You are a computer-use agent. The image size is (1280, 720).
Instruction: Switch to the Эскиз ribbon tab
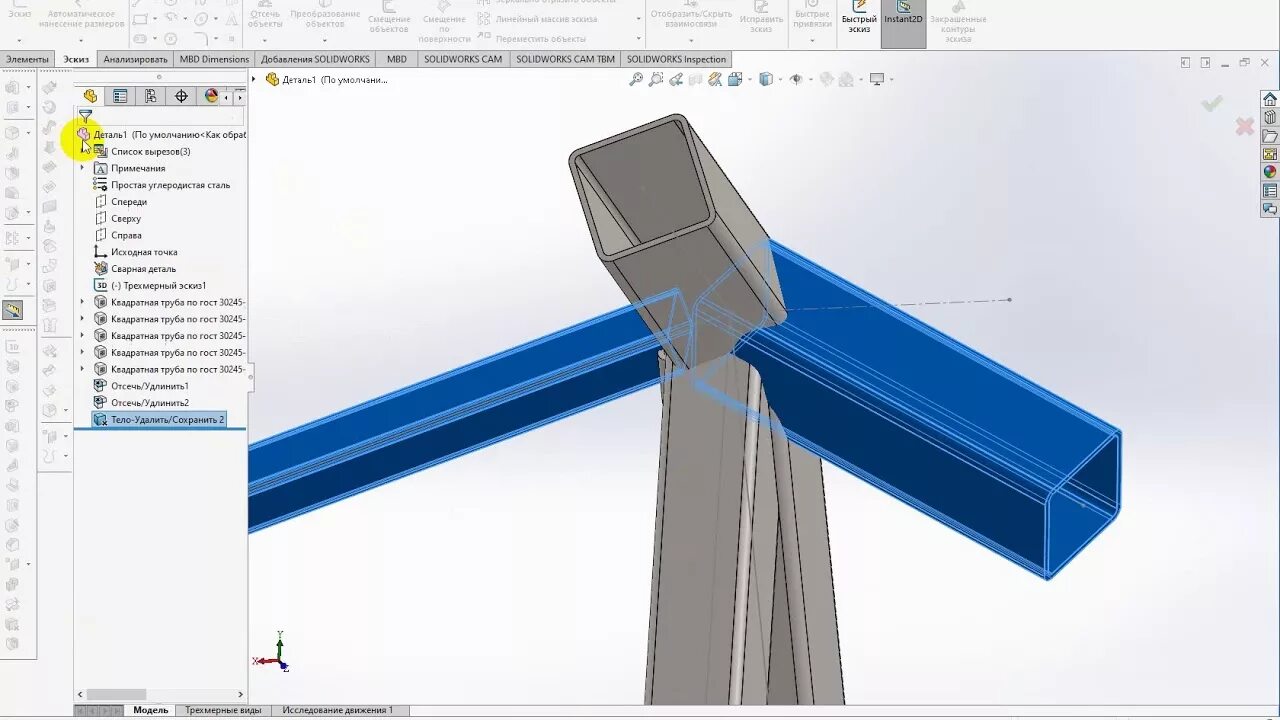click(x=77, y=59)
